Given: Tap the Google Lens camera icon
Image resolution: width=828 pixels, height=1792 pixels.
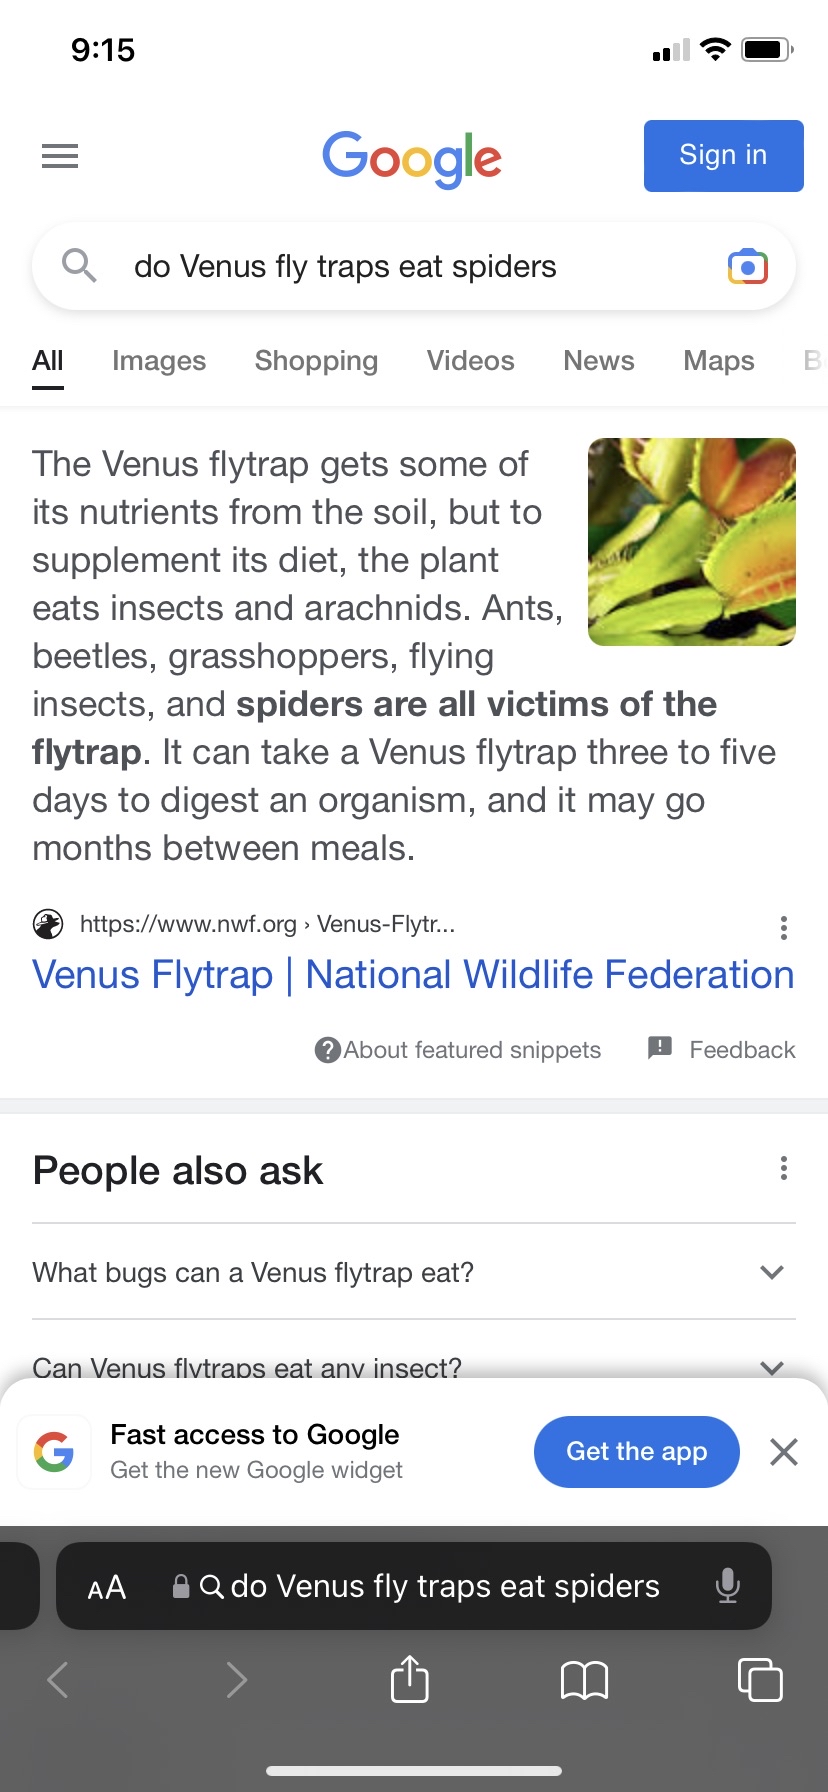Looking at the screenshot, I should (x=747, y=267).
